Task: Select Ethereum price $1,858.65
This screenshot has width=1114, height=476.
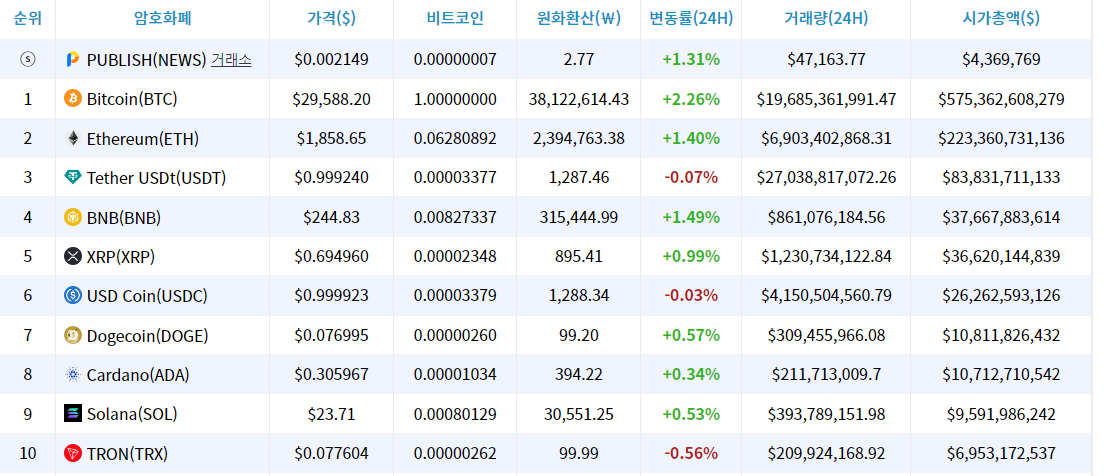Action: pos(332,139)
